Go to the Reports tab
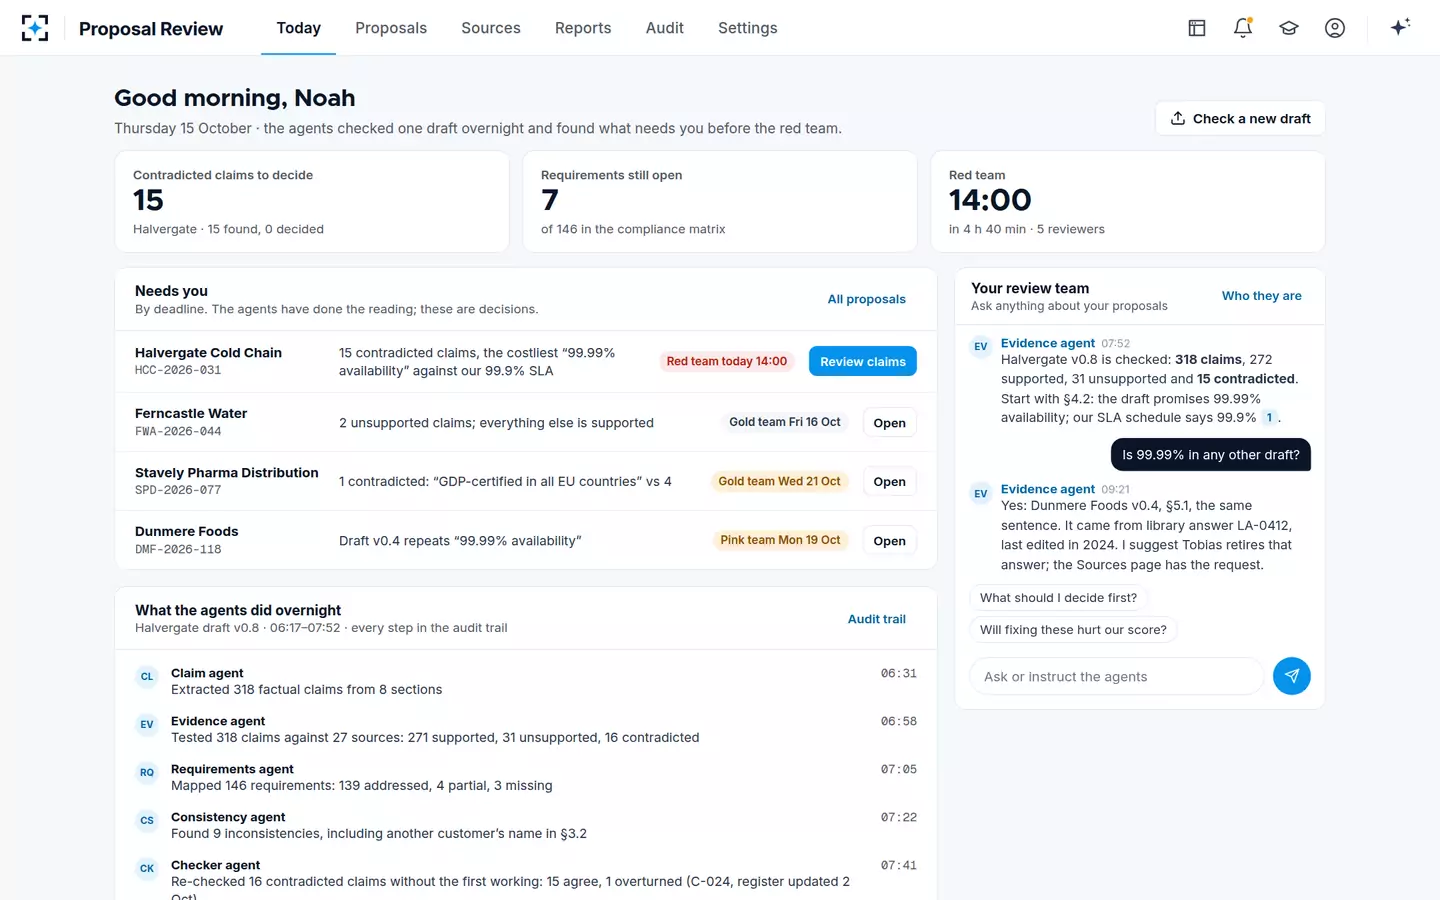1440x900 pixels. (x=583, y=28)
